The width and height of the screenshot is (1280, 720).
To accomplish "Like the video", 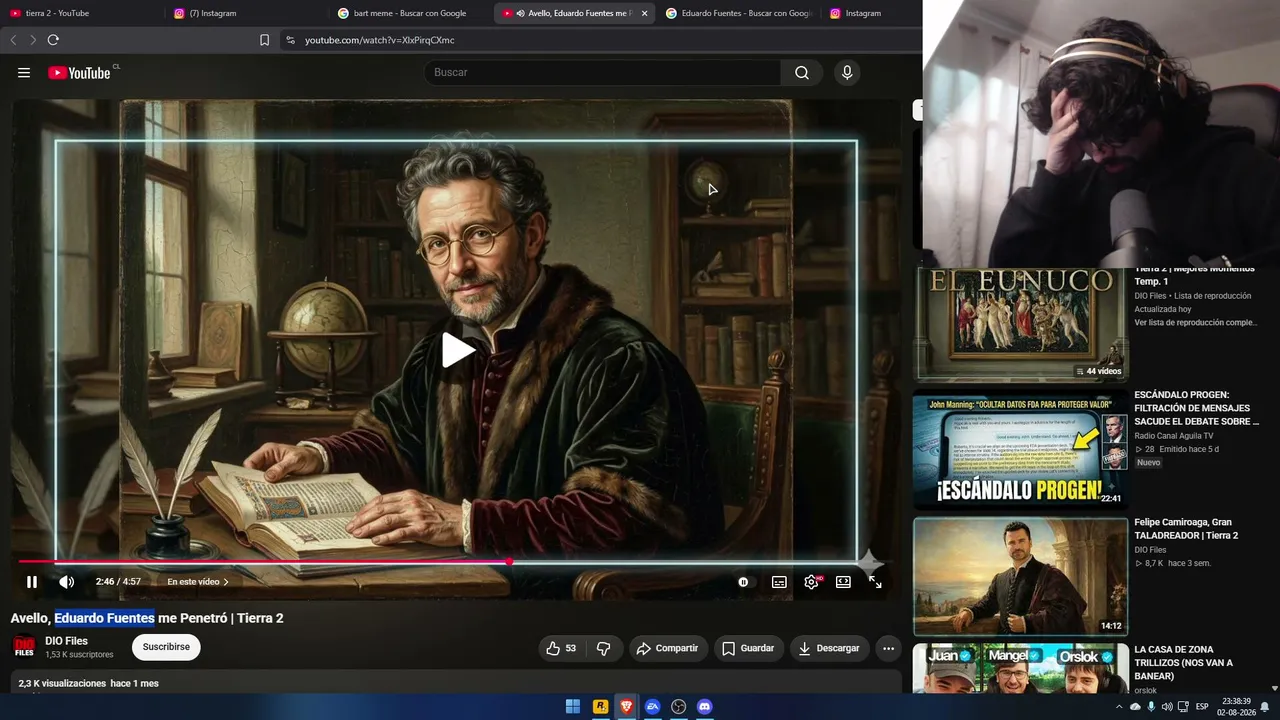I will click(561, 648).
